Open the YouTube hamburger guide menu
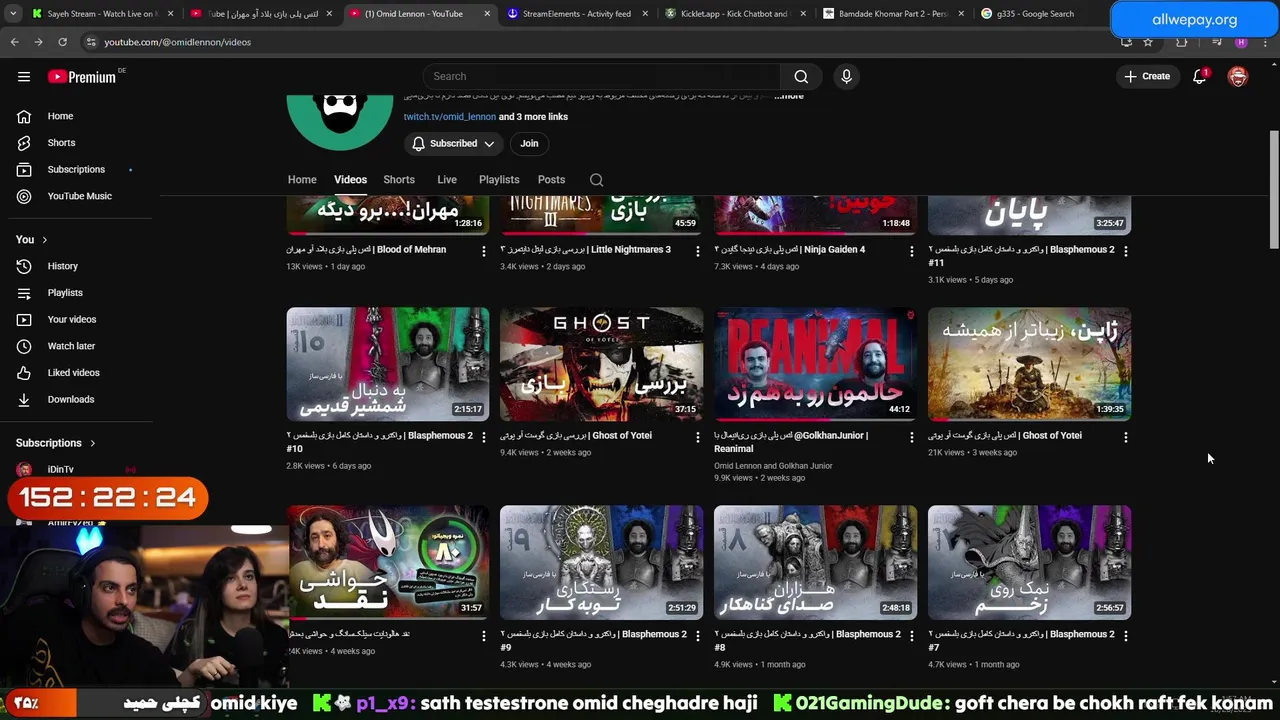 (x=24, y=76)
